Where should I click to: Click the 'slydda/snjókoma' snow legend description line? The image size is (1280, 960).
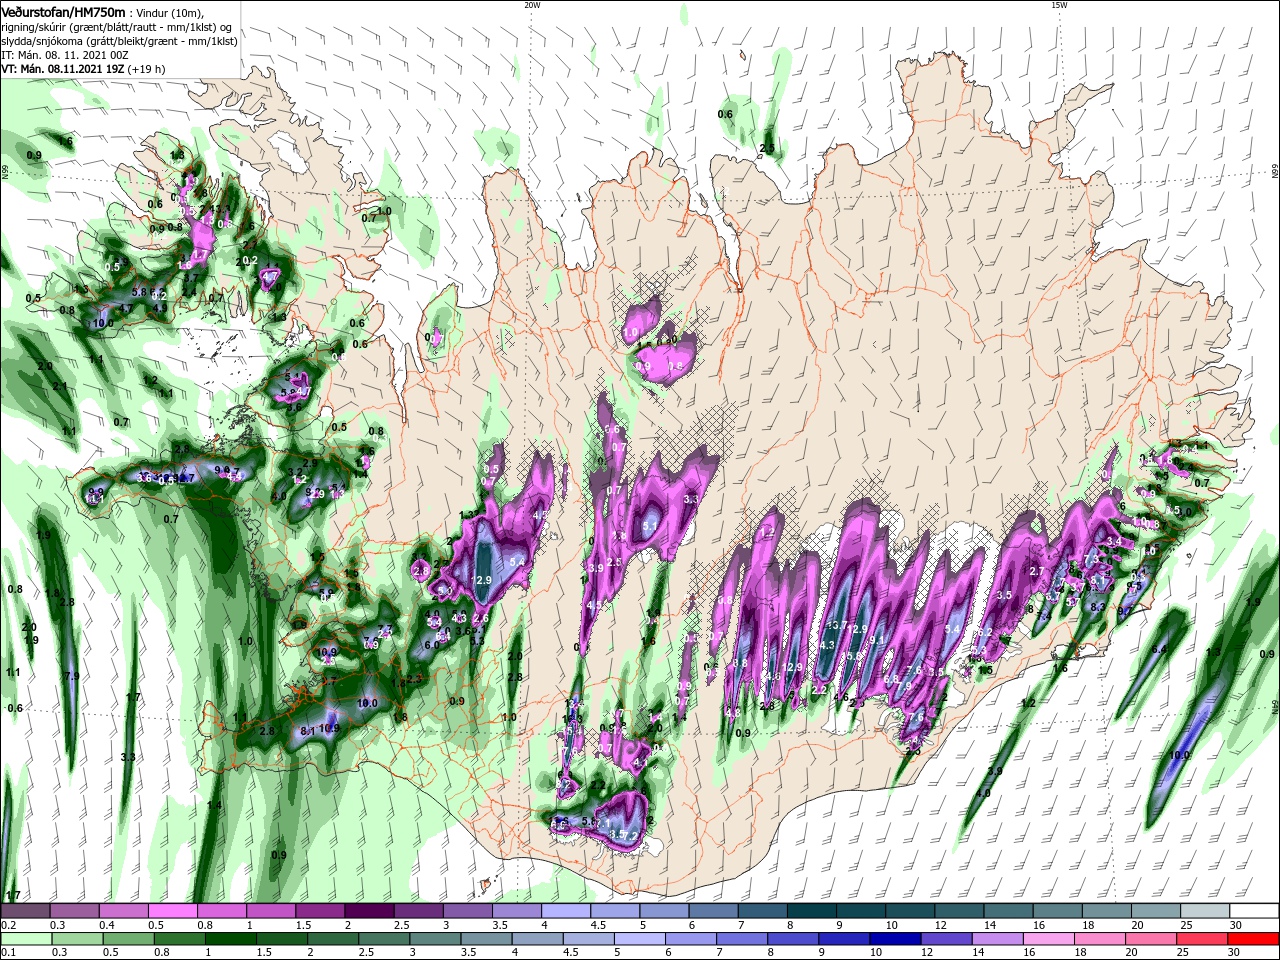(119, 41)
